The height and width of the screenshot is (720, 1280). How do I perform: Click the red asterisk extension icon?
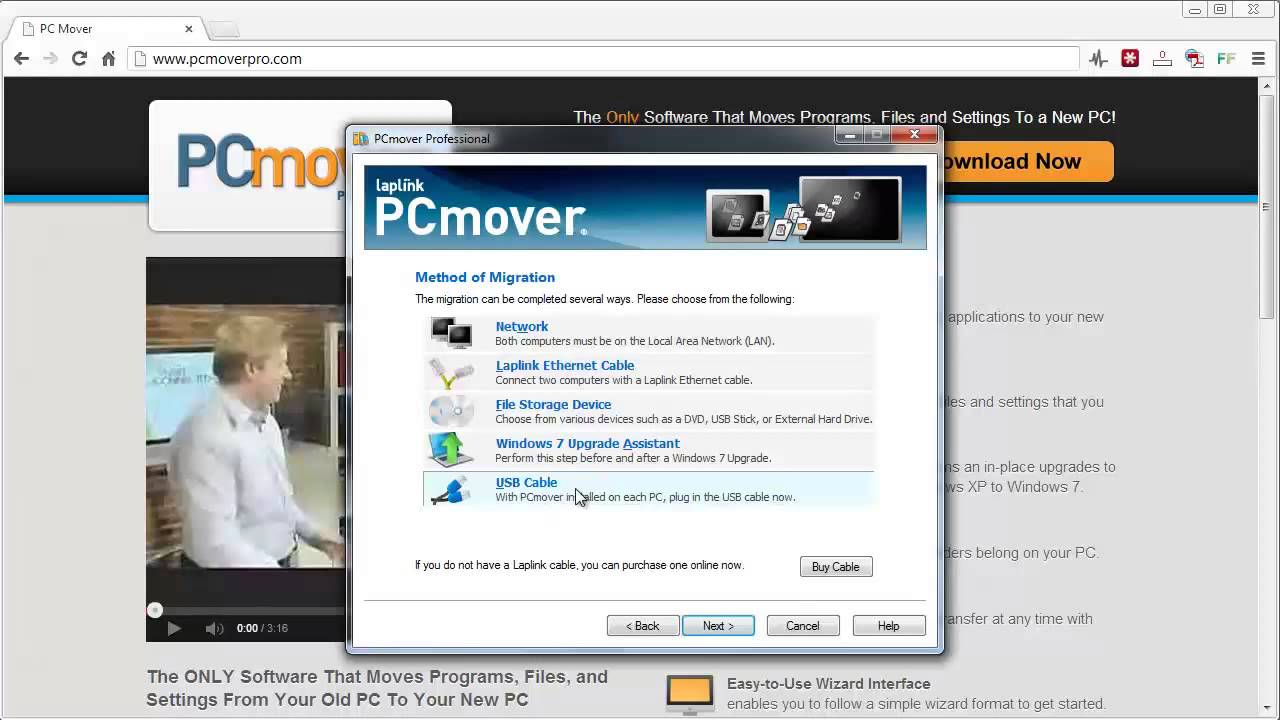[1130, 59]
